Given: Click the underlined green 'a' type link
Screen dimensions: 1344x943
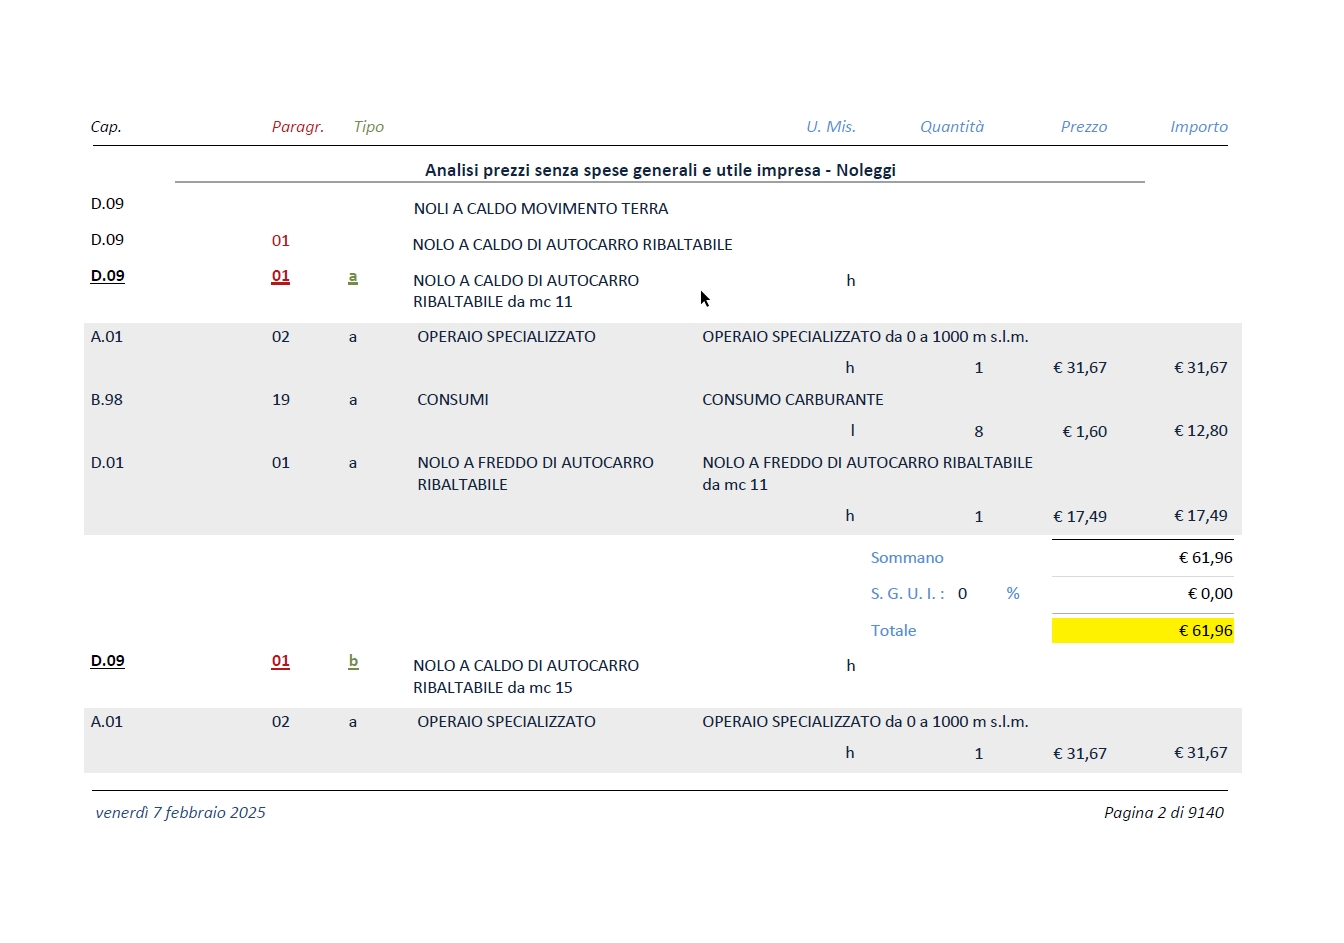Looking at the screenshot, I should [353, 276].
